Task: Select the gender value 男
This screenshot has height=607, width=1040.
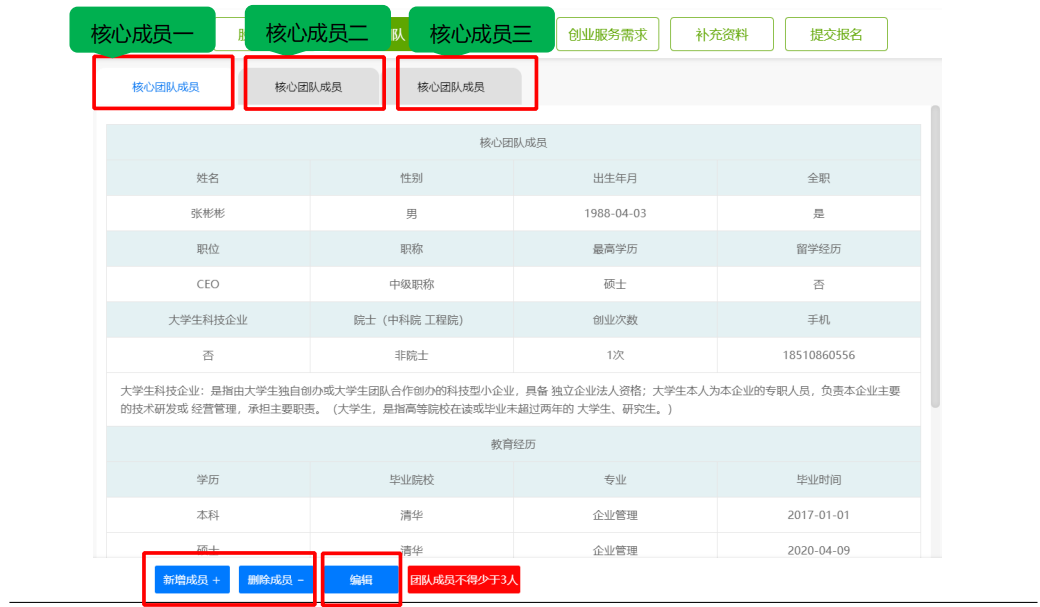Action: [x=411, y=214]
